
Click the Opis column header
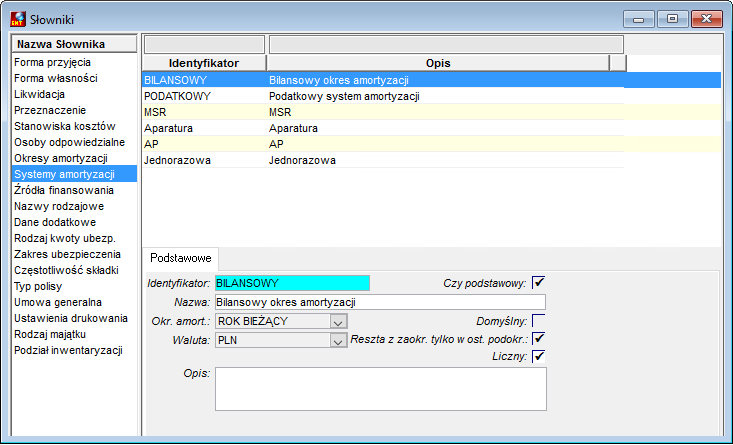point(438,63)
